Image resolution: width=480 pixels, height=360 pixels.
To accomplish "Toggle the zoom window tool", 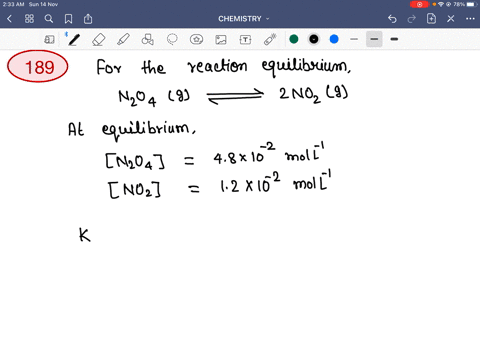I will (x=49, y=40).
